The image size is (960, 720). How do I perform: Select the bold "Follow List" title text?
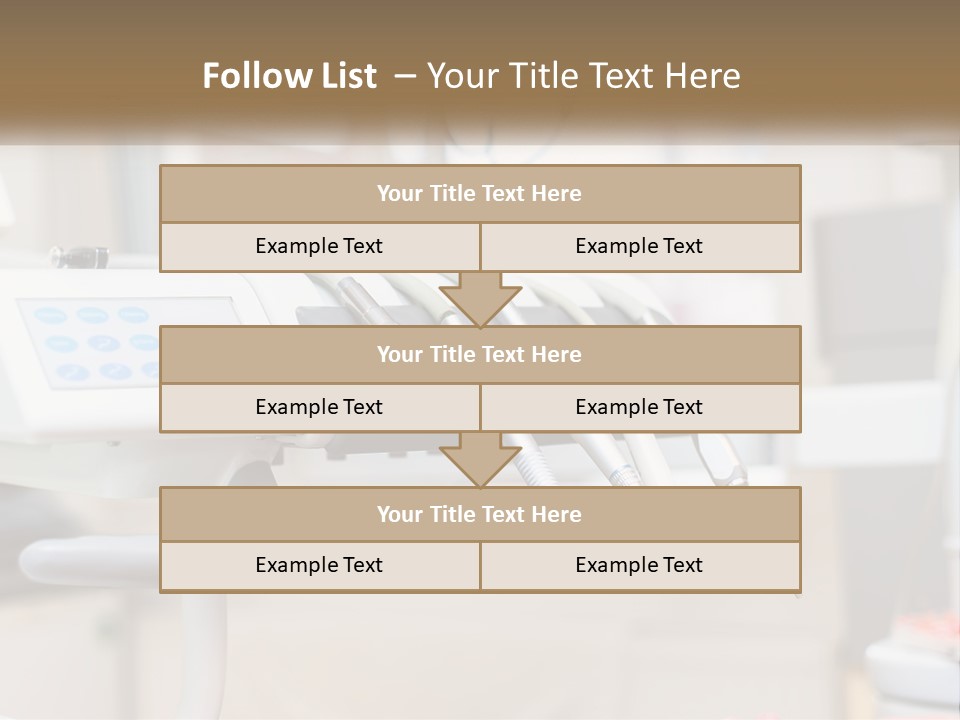(289, 76)
